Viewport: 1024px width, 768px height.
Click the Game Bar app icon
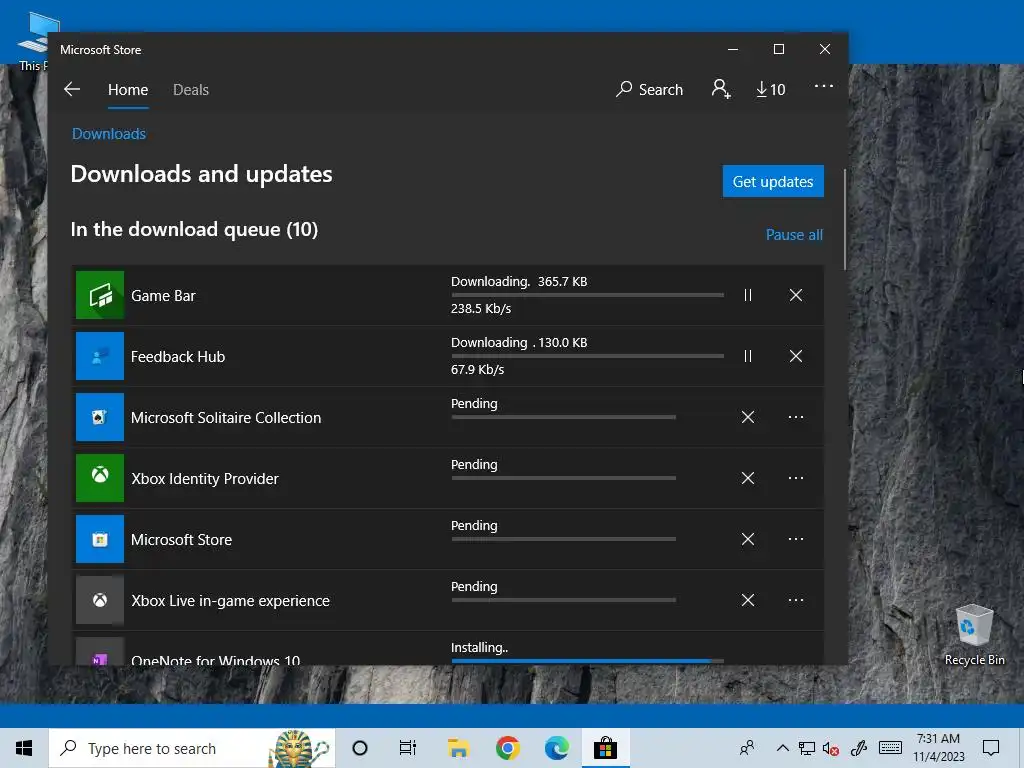pyautogui.click(x=100, y=295)
